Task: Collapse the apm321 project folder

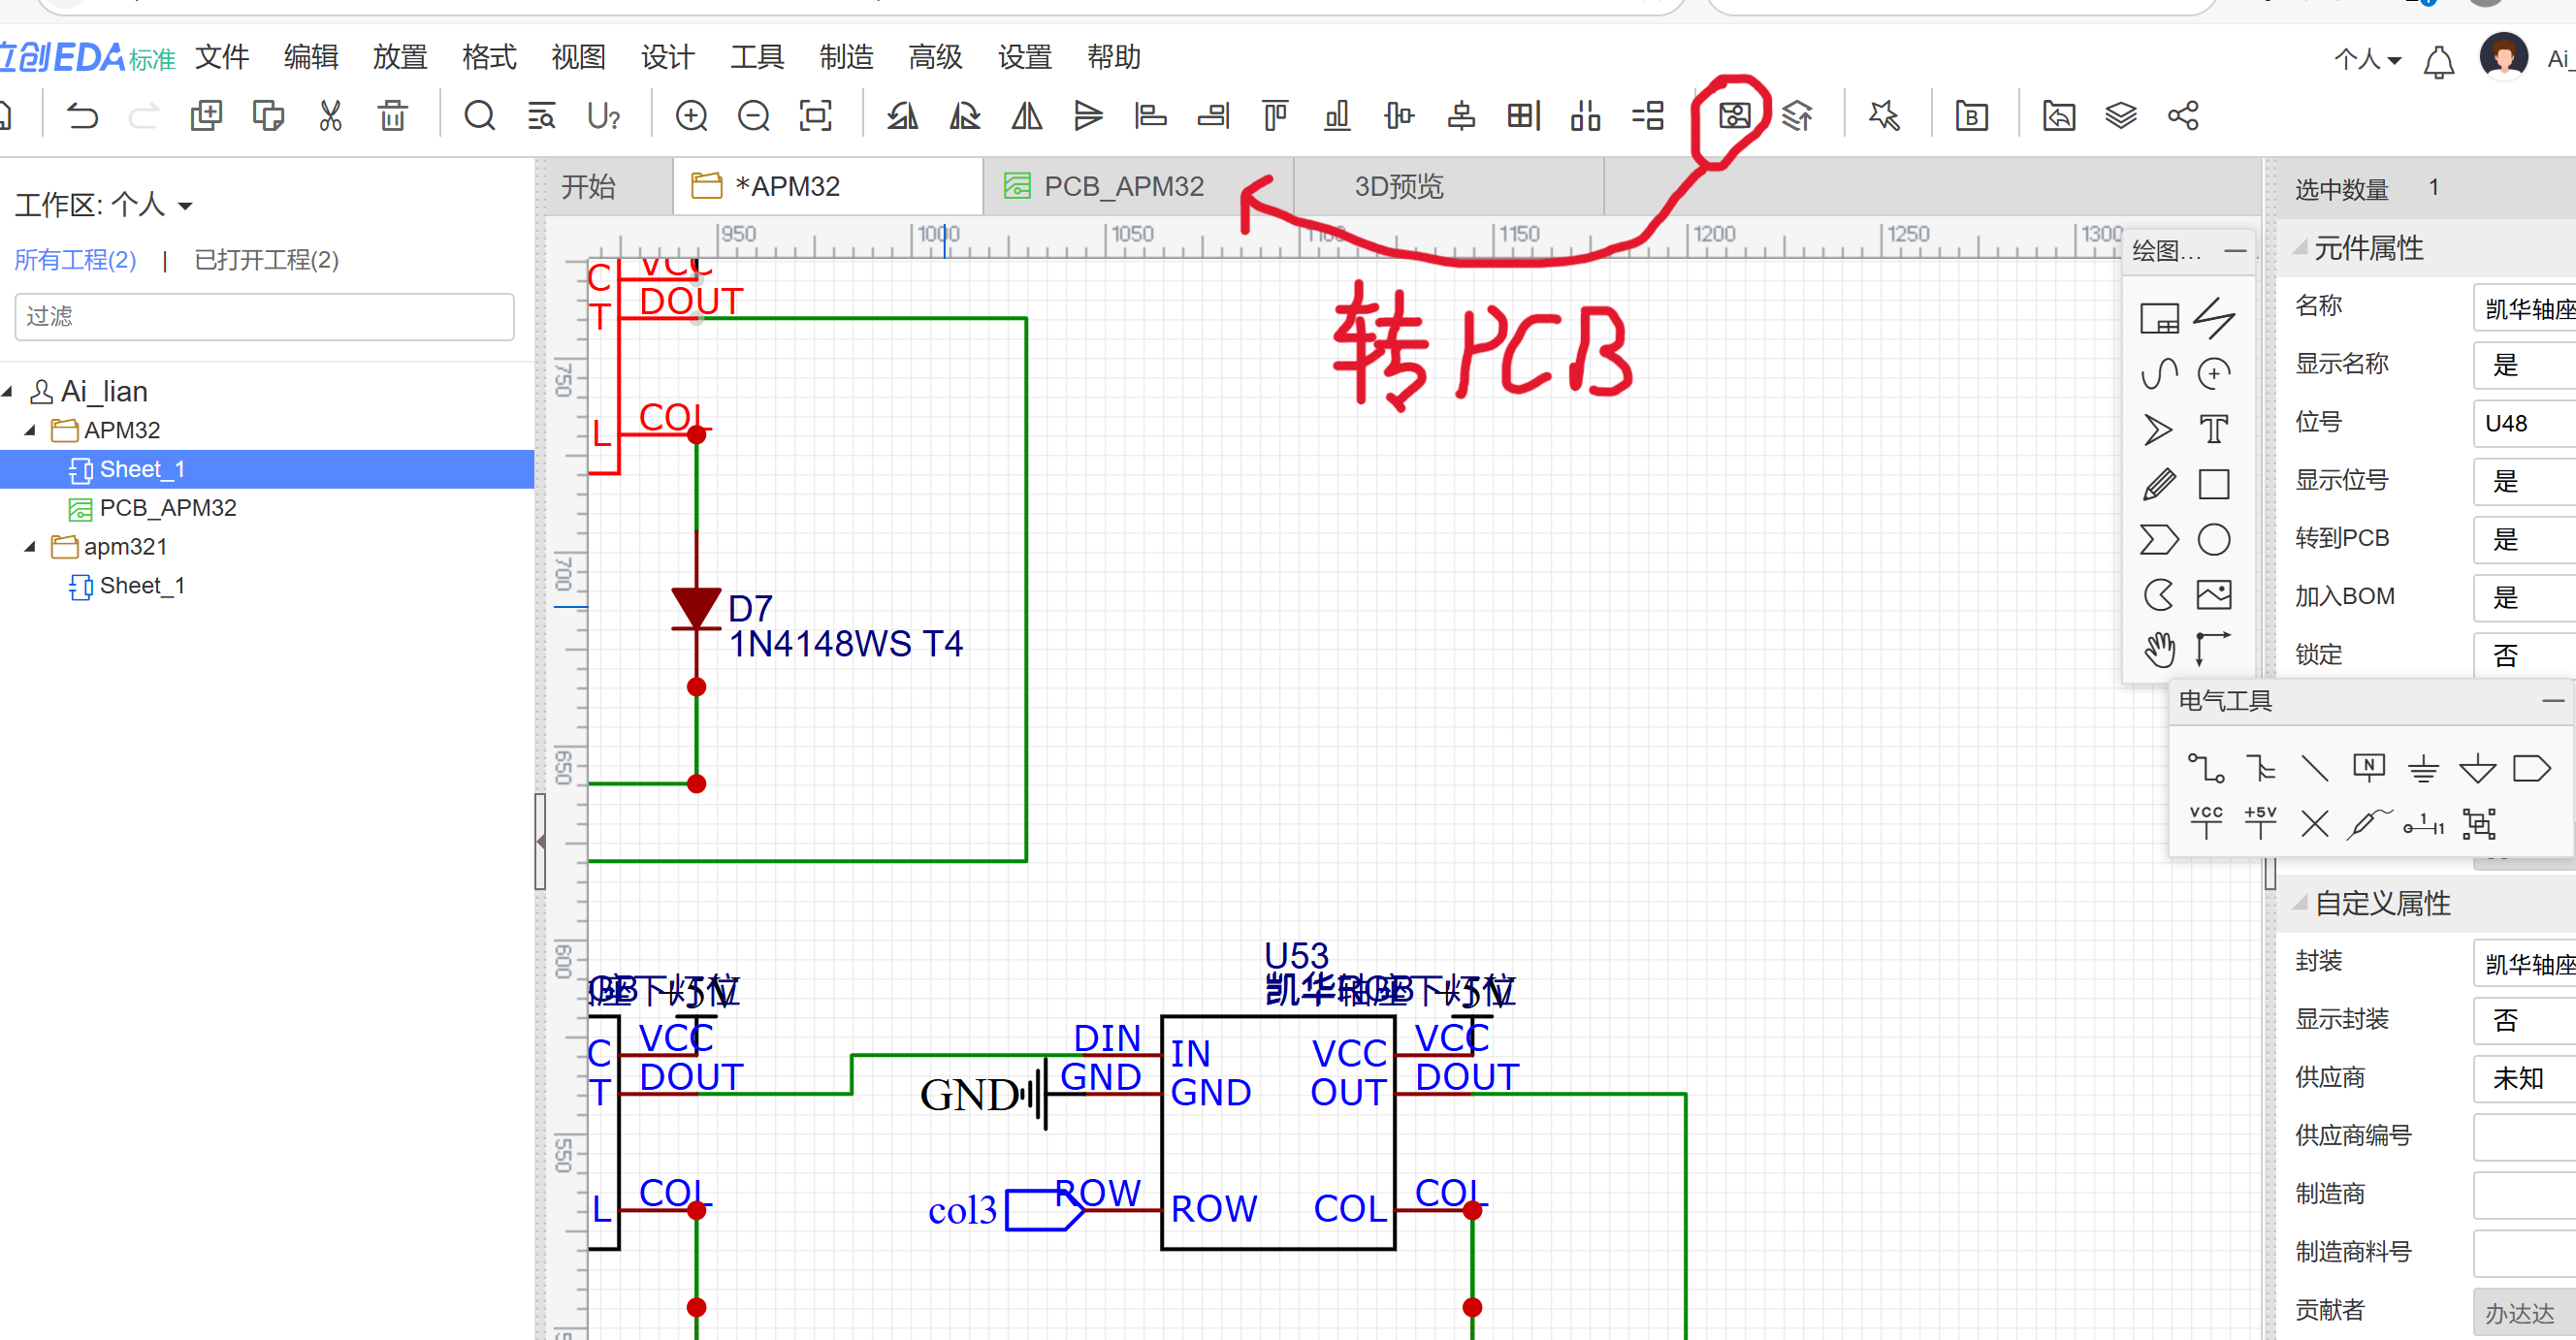Action: tap(30, 547)
